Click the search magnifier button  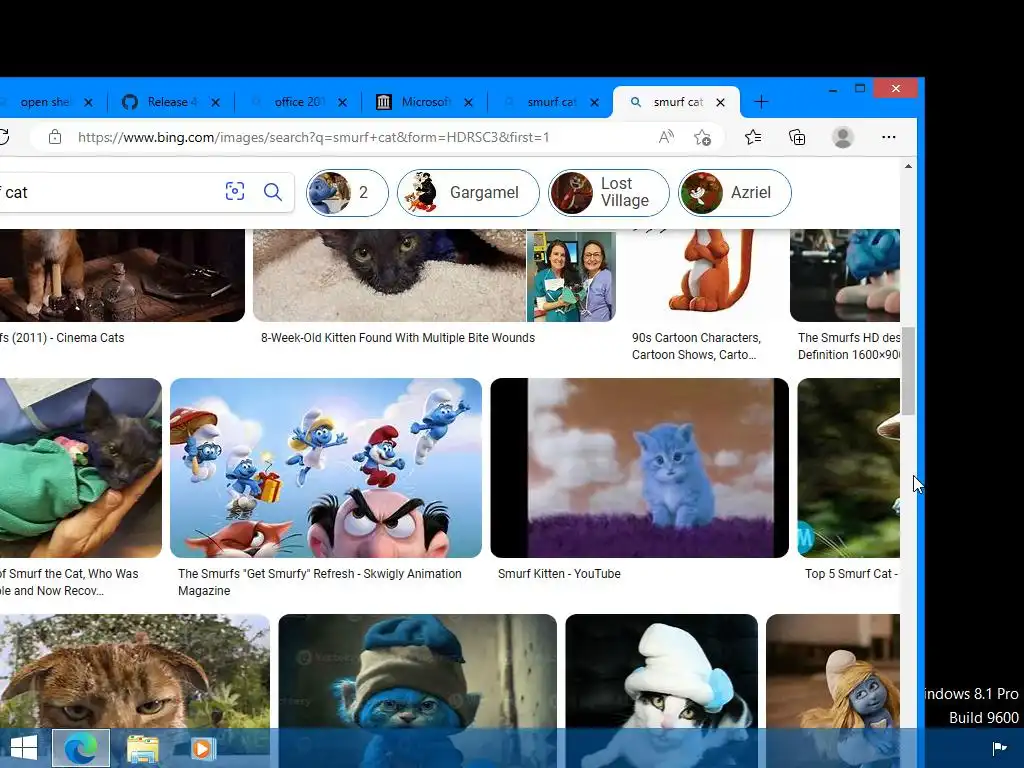273,191
